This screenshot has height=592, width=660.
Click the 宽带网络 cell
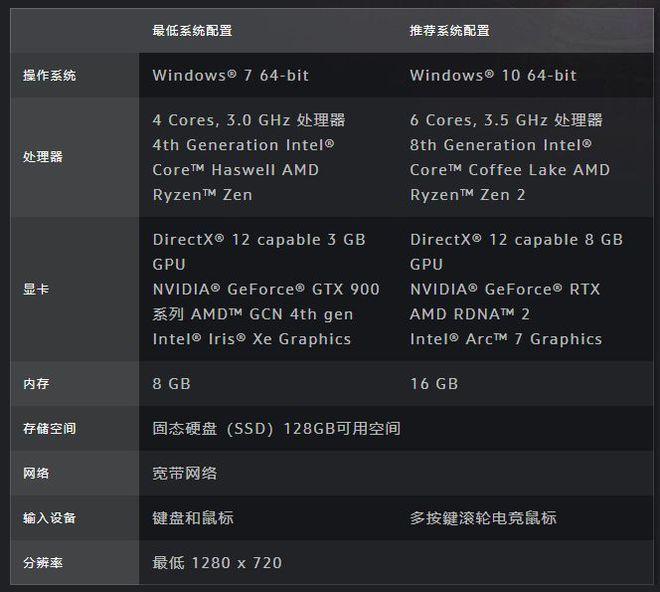[x=185, y=473]
